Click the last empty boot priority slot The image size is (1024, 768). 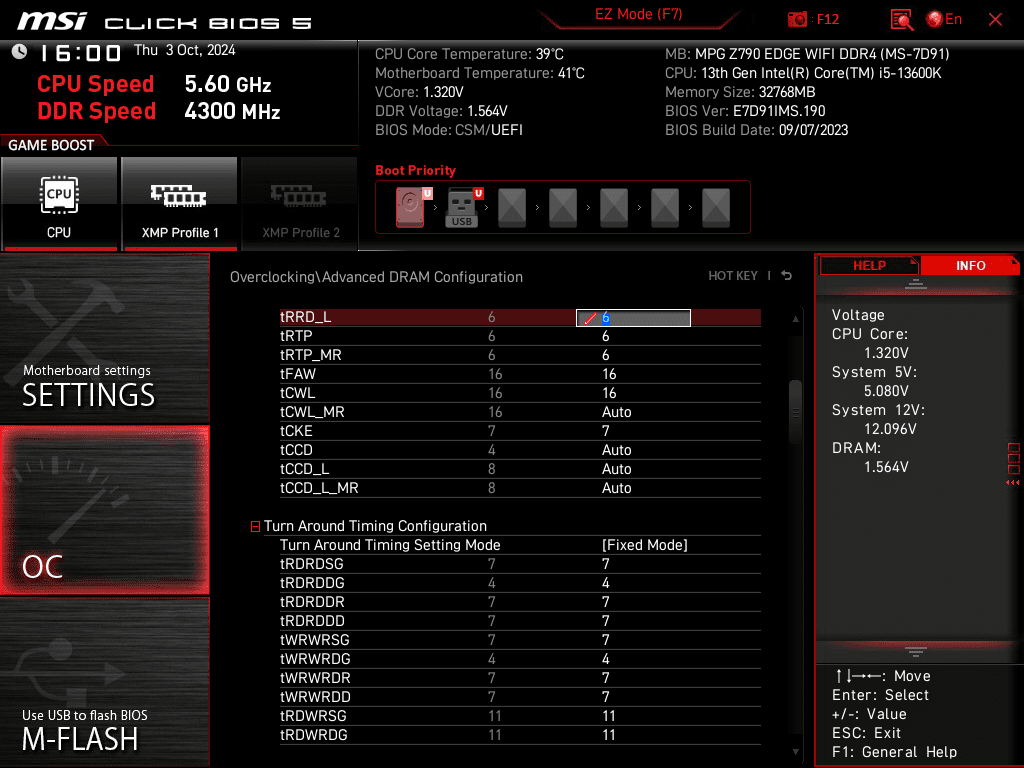716,208
